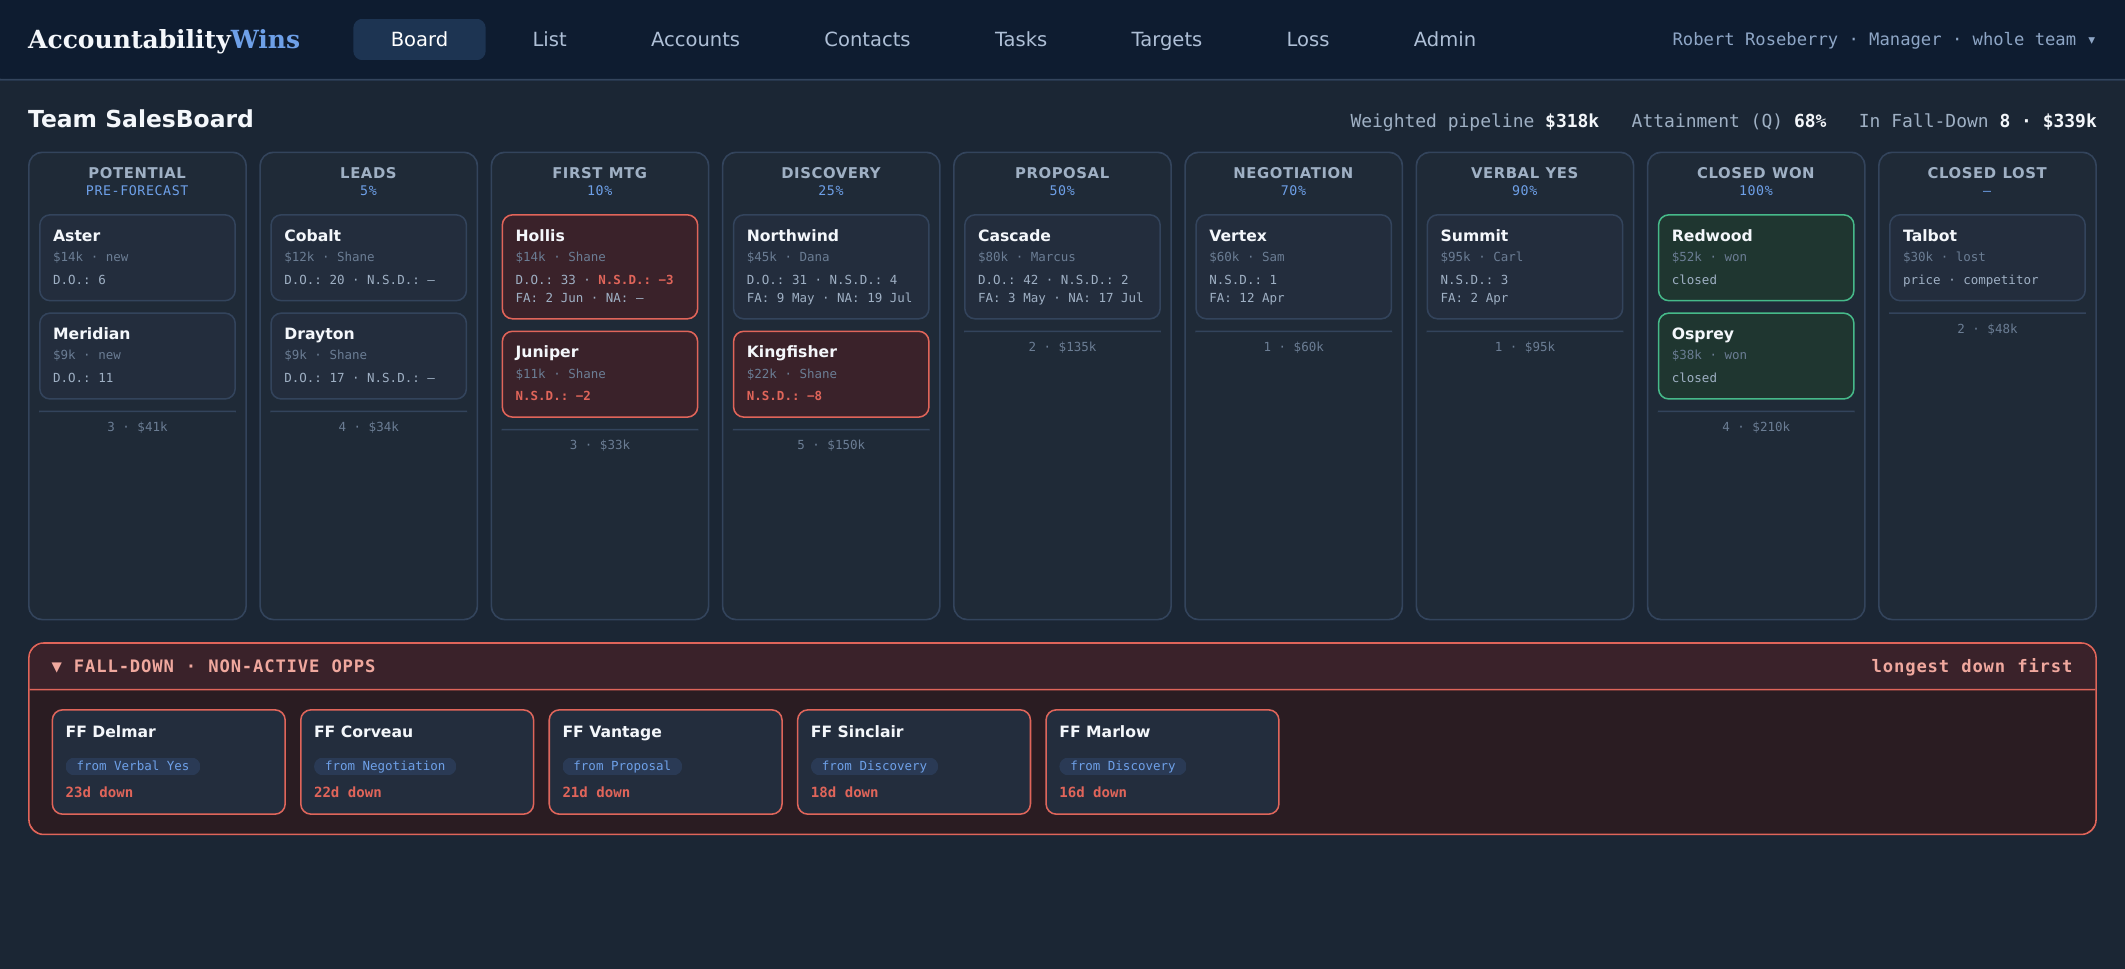Click the '23d down' label on FF Delmar
2125x969 pixels.
[99, 792]
